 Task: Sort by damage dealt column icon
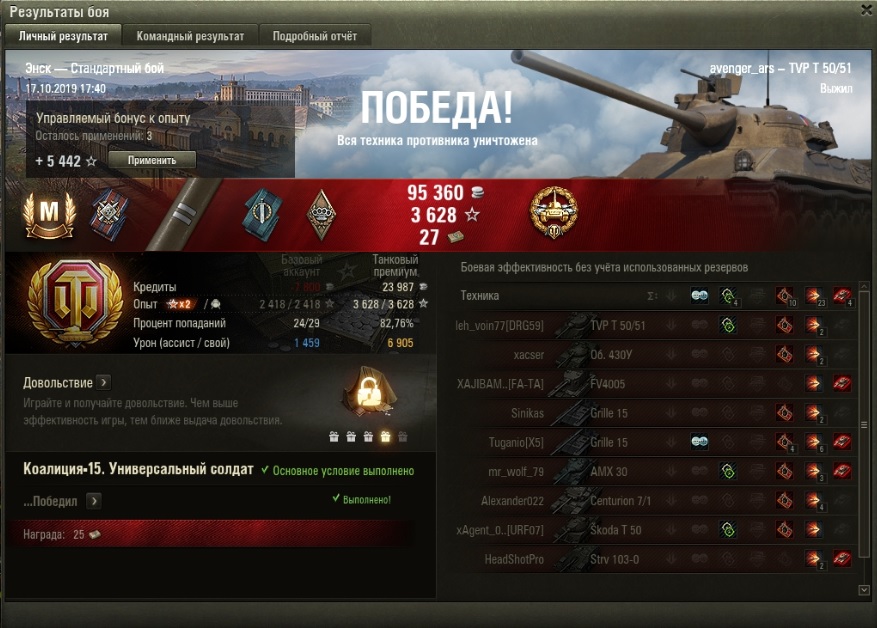[x=814, y=296]
